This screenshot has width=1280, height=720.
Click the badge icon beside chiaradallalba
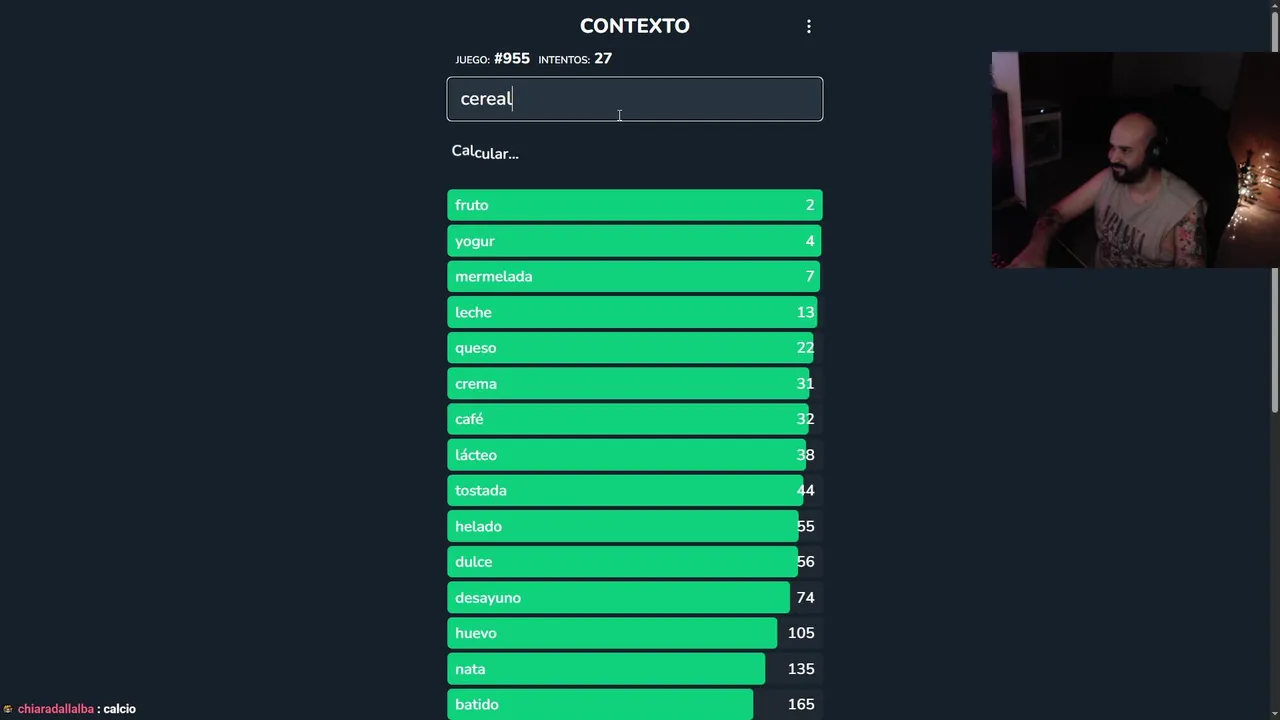tap(8, 709)
